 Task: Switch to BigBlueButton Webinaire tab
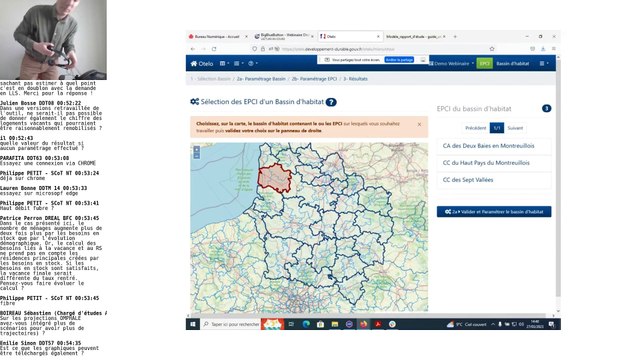(x=283, y=37)
